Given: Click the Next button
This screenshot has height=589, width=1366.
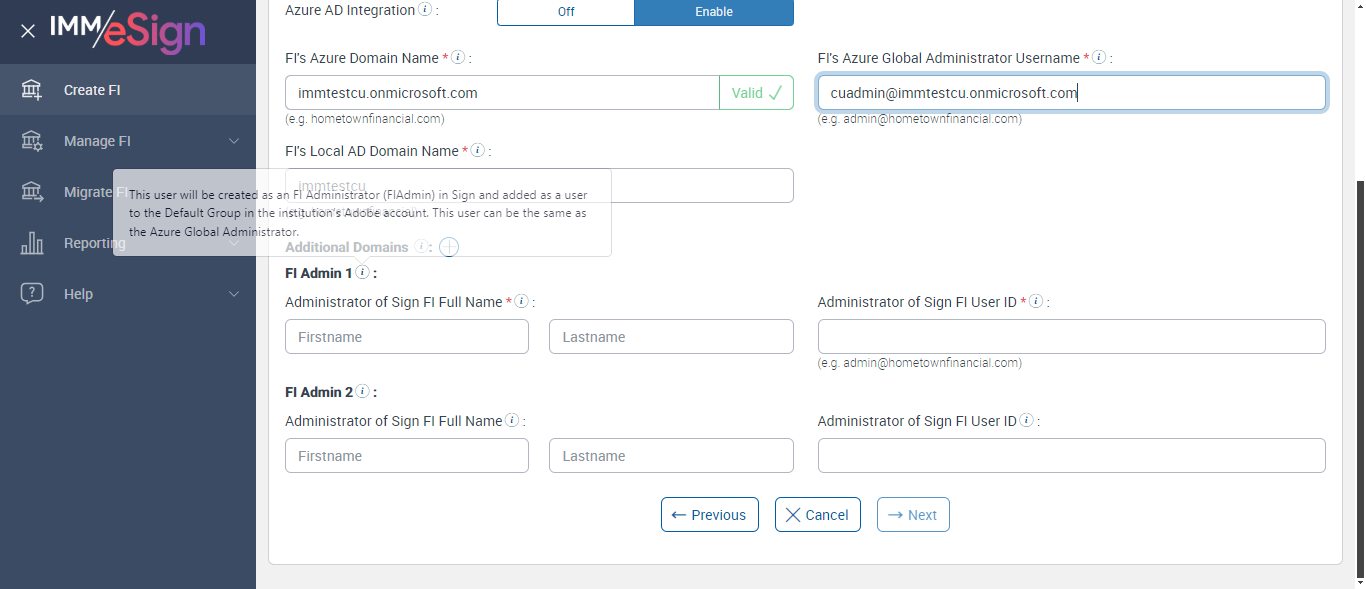Looking at the screenshot, I should 912,515.
